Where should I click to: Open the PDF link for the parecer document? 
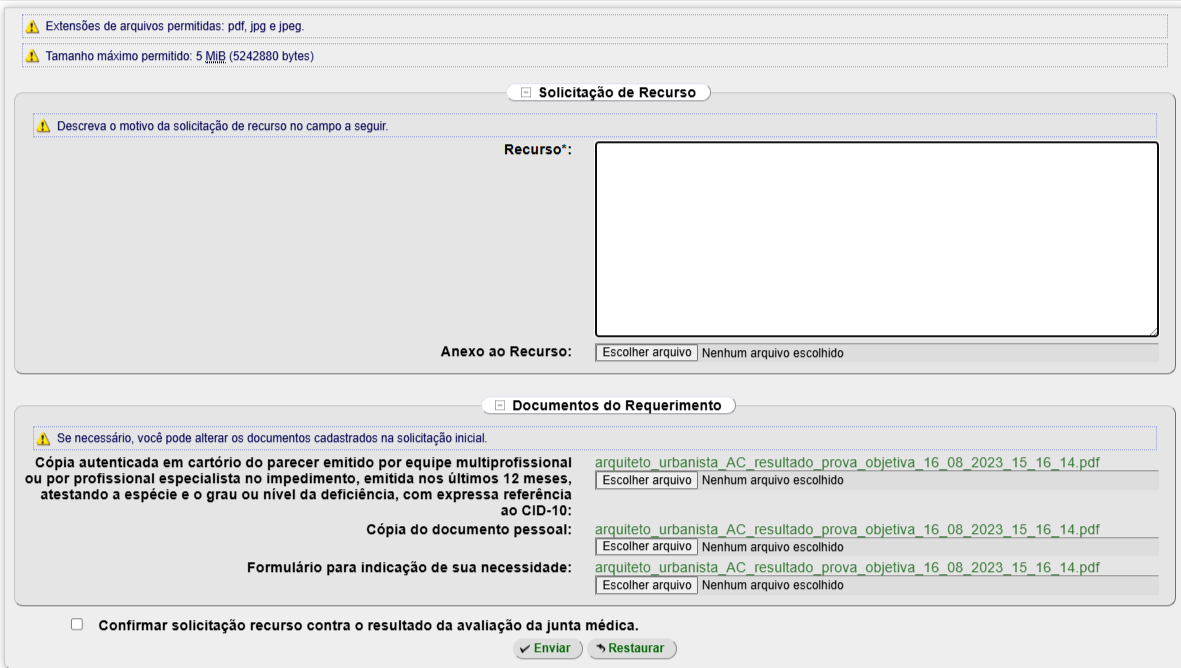tap(847, 462)
